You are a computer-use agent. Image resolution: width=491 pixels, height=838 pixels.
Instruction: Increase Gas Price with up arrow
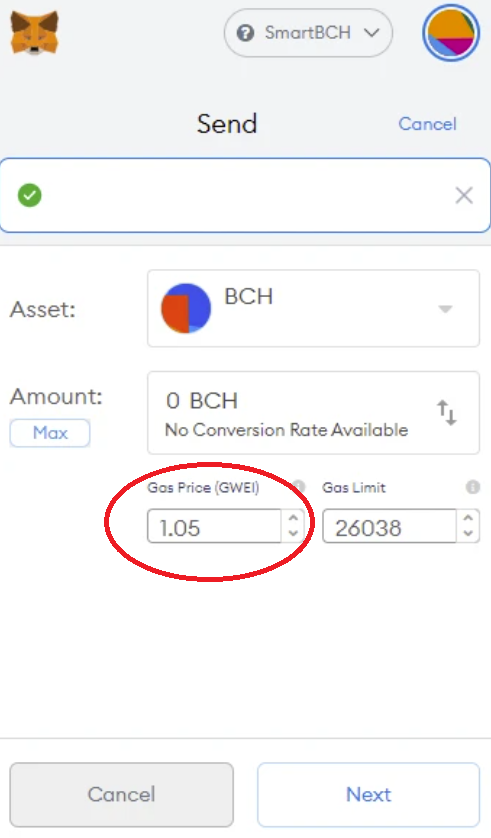tap(293, 518)
